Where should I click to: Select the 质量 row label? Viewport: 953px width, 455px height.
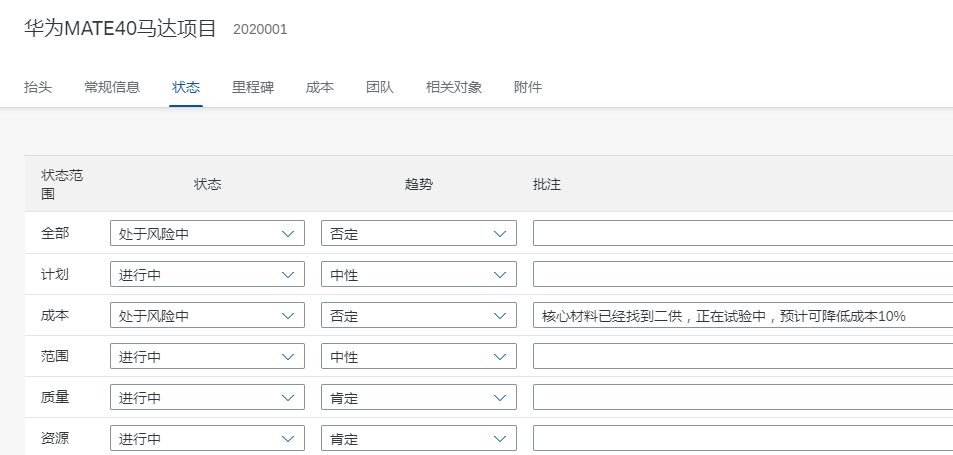click(x=55, y=397)
